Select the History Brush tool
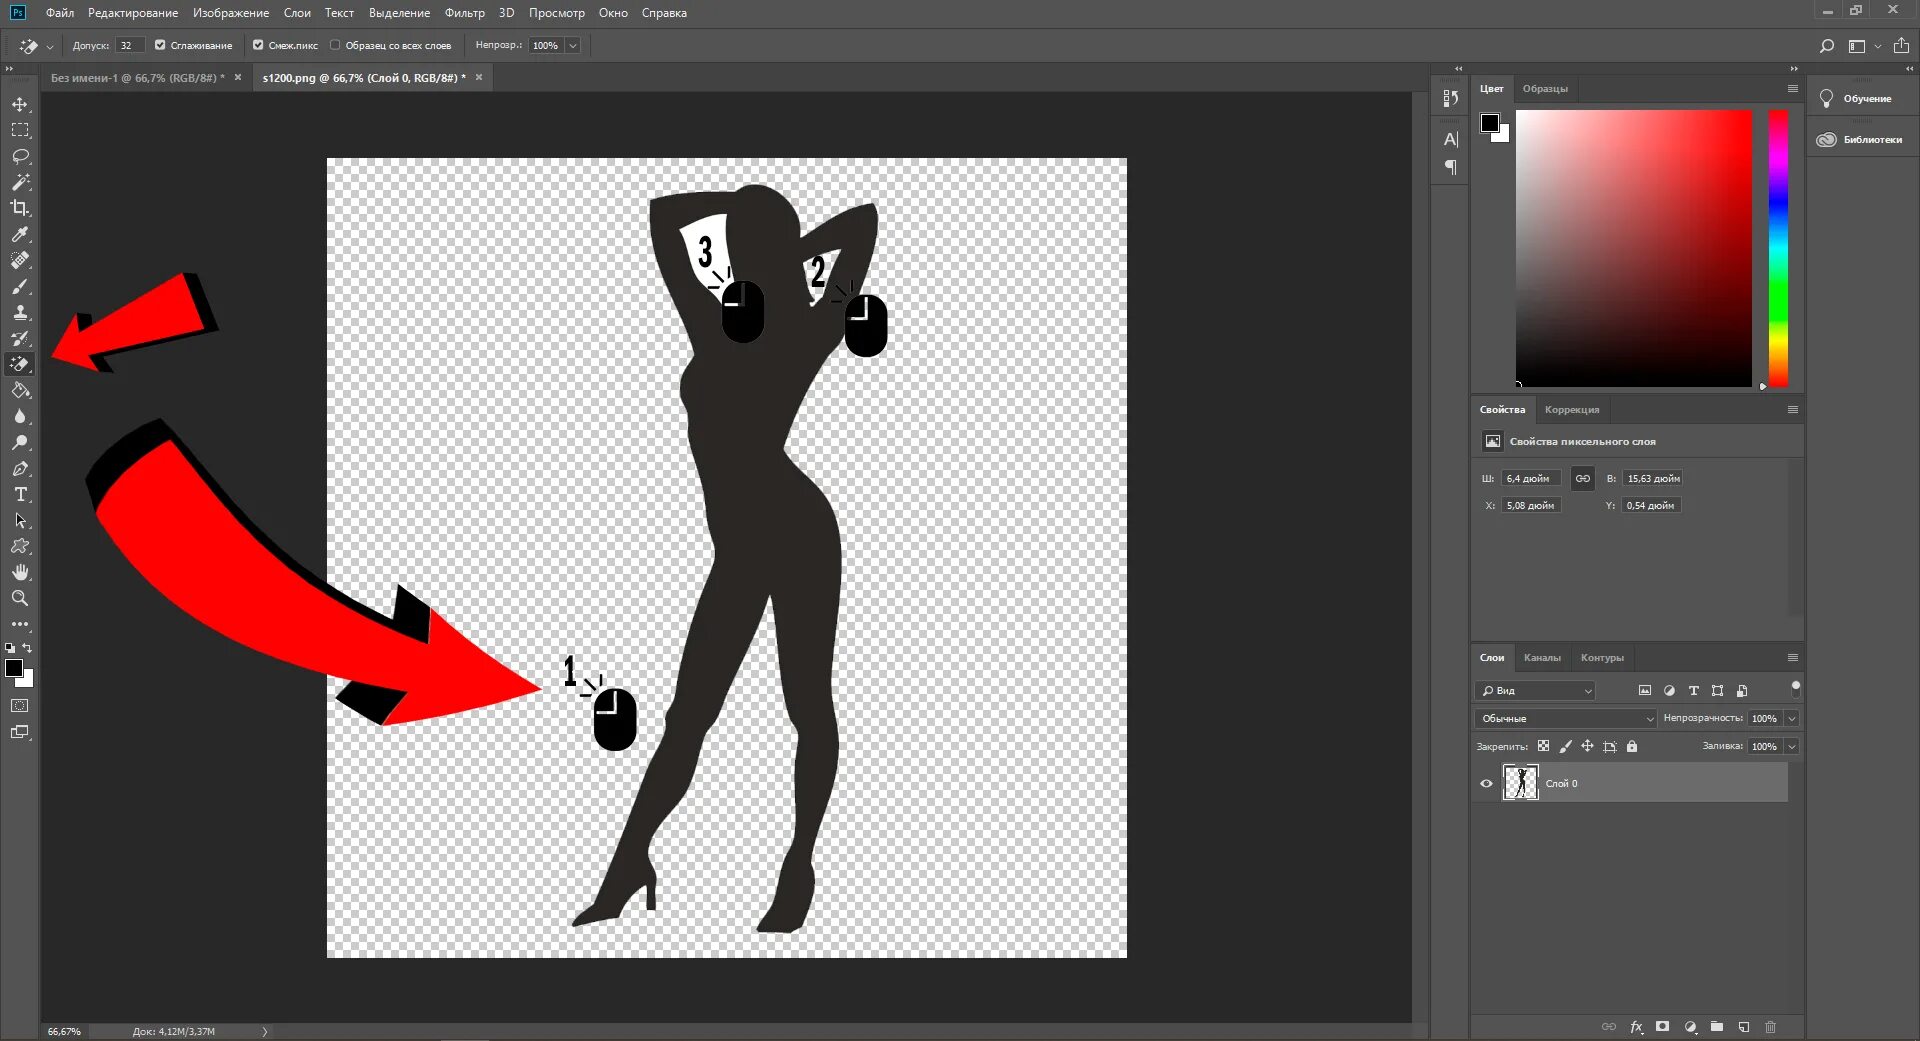This screenshot has width=1920, height=1041. pos(20,339)
